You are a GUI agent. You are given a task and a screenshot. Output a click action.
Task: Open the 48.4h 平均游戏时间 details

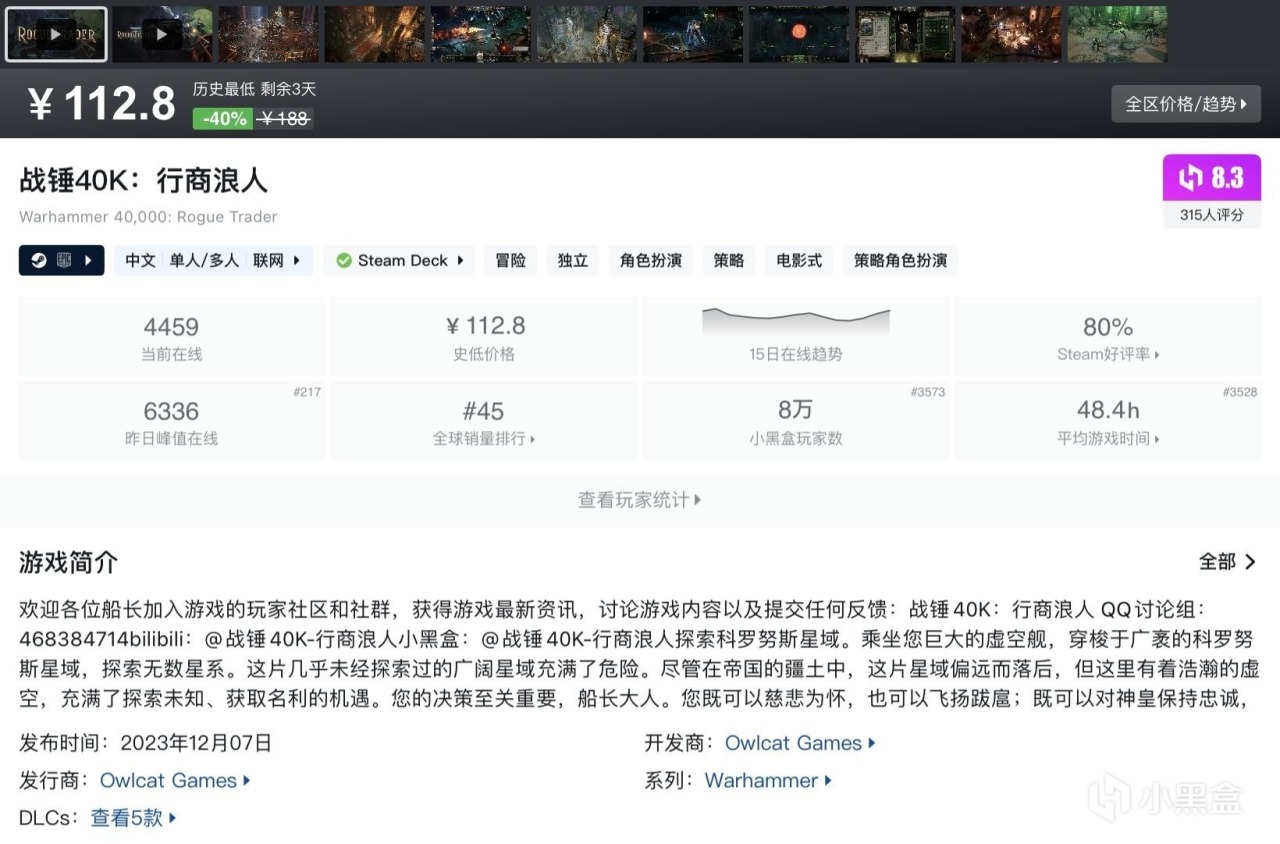point(1108,421)
